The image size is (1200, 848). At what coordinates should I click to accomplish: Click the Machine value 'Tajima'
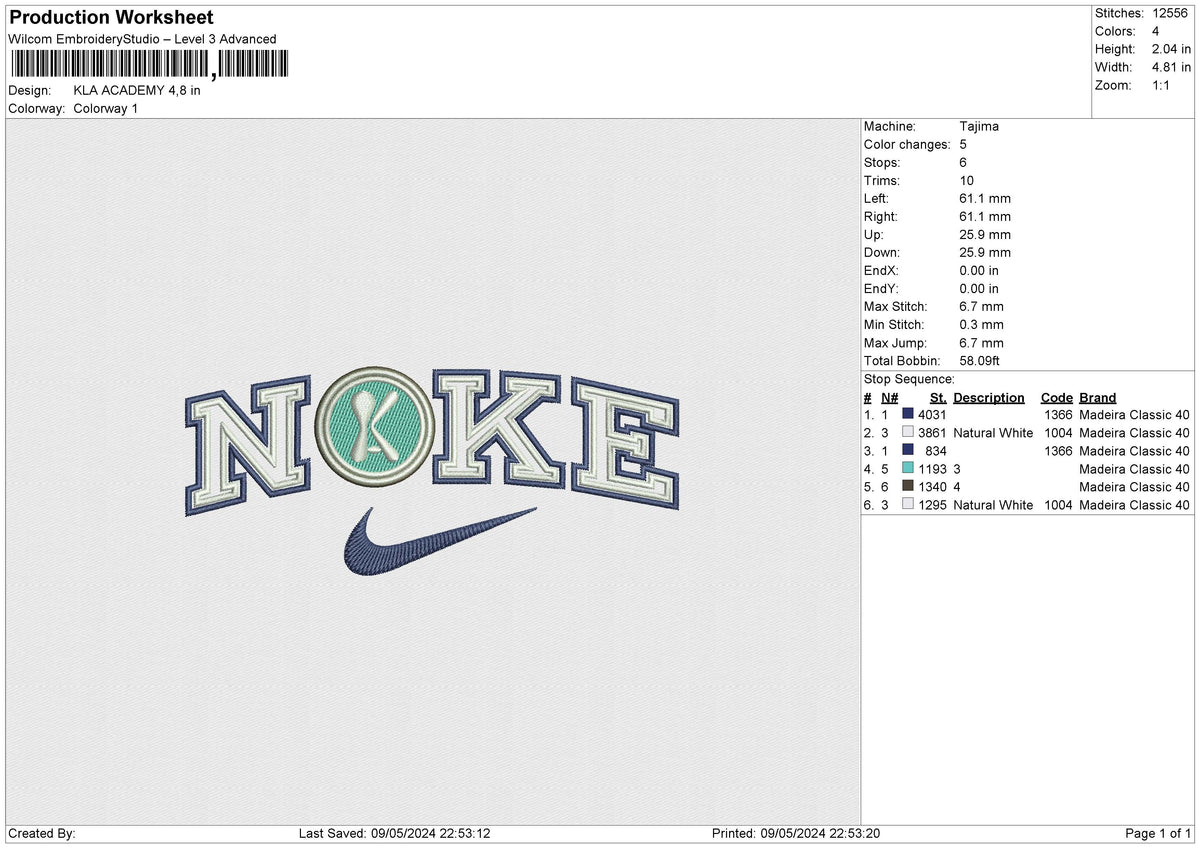[979, 126]
